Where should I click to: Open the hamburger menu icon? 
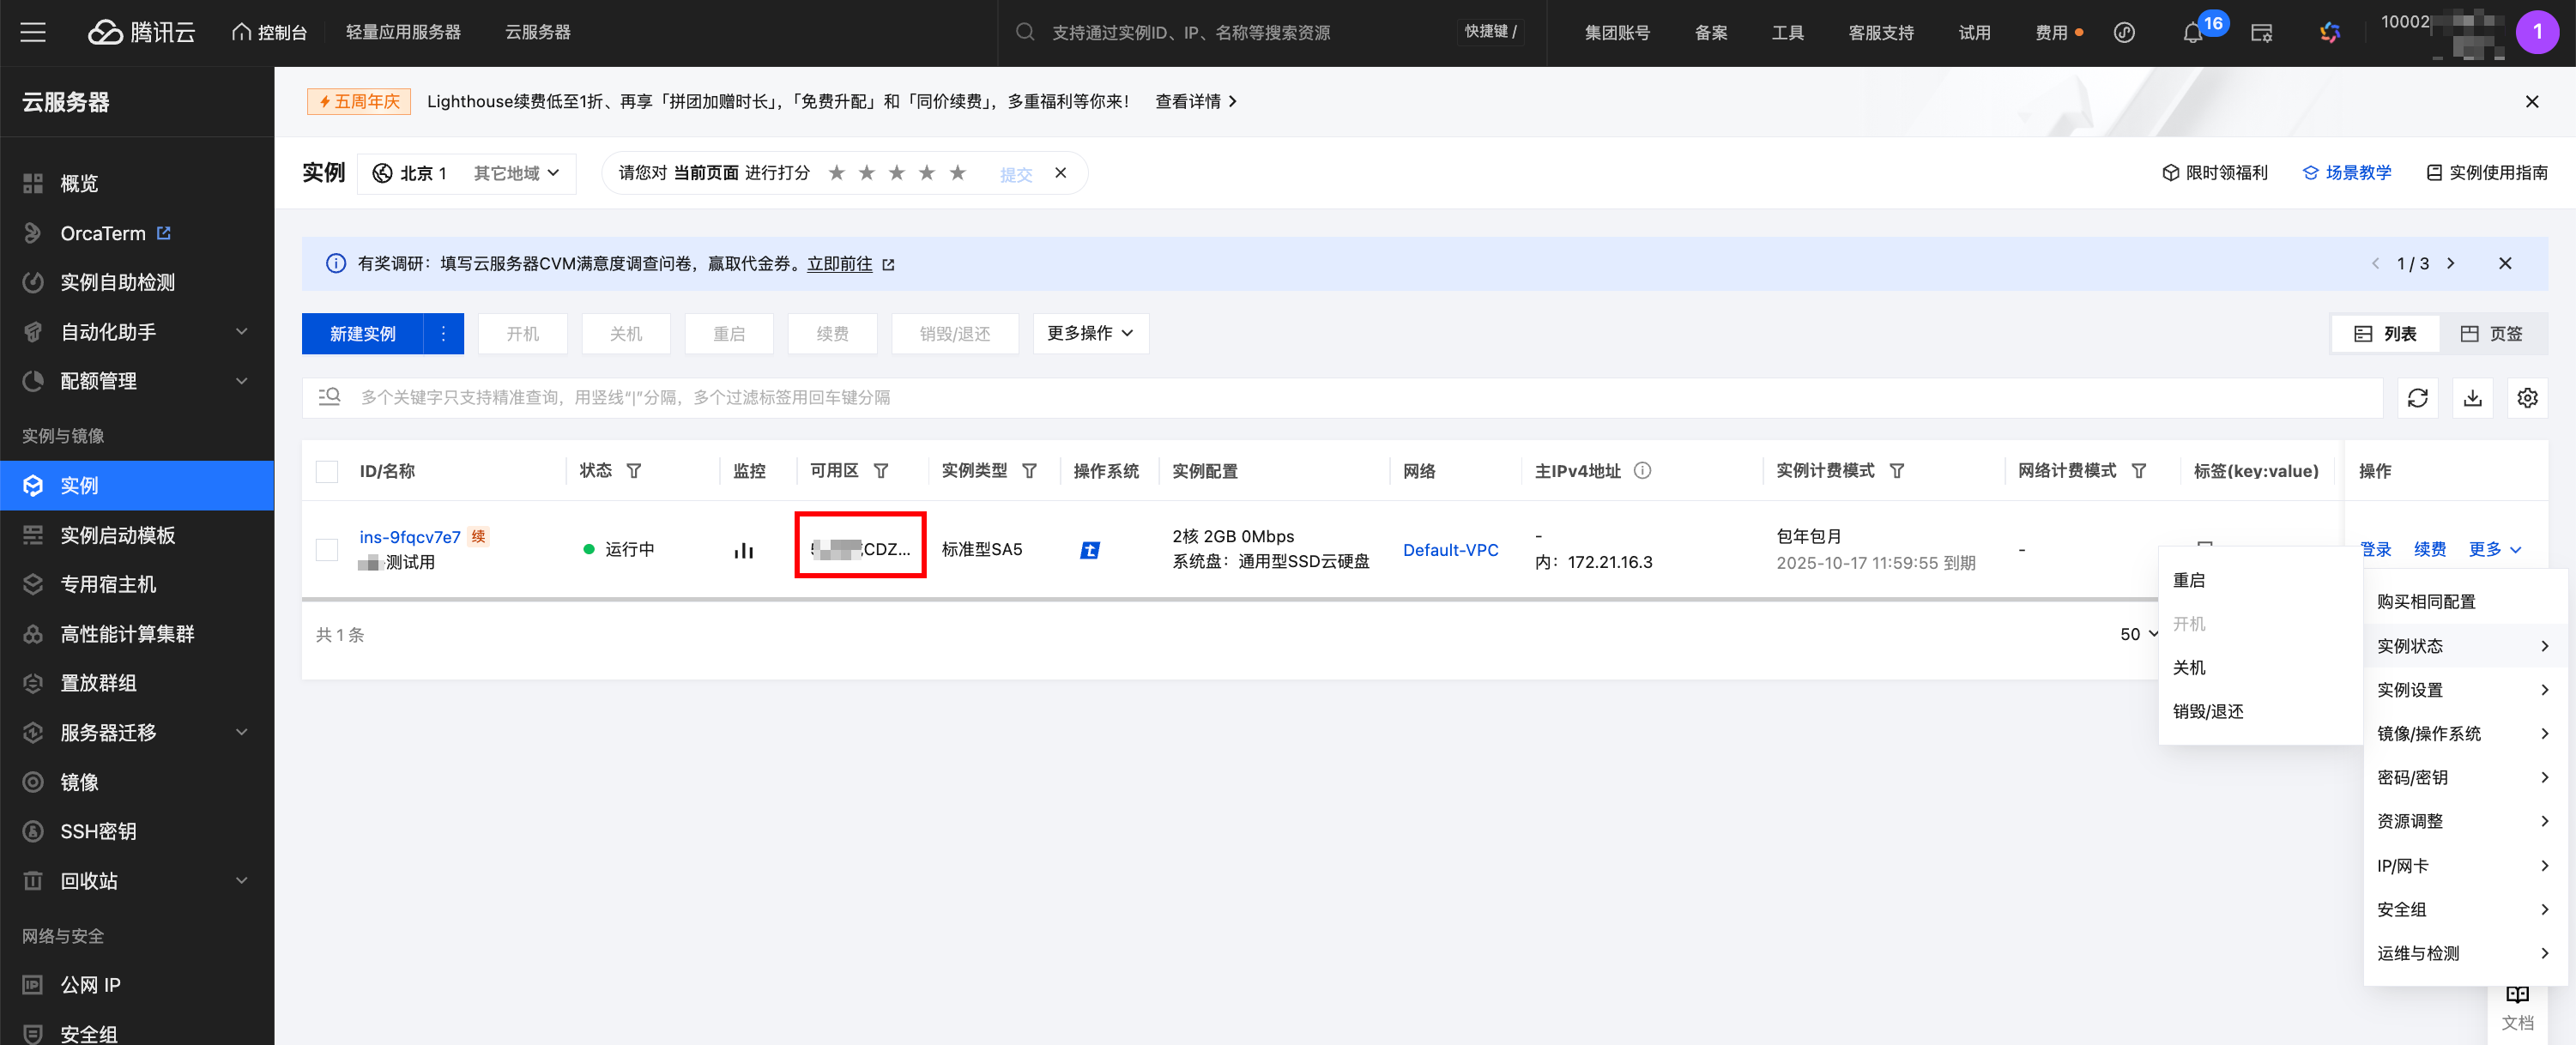(x=33, y=32)
